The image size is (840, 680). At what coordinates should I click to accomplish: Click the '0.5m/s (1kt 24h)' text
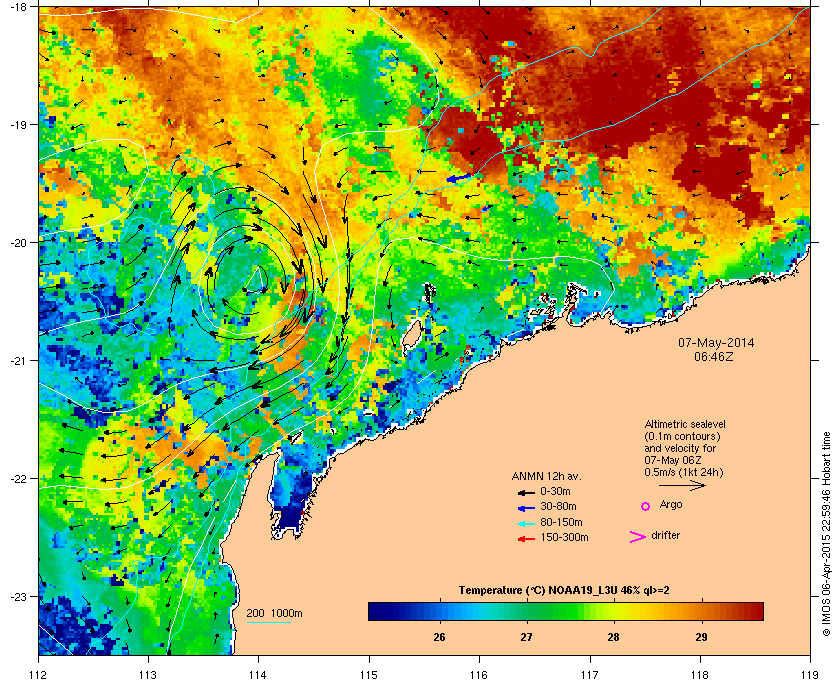(x=684, y=473)
